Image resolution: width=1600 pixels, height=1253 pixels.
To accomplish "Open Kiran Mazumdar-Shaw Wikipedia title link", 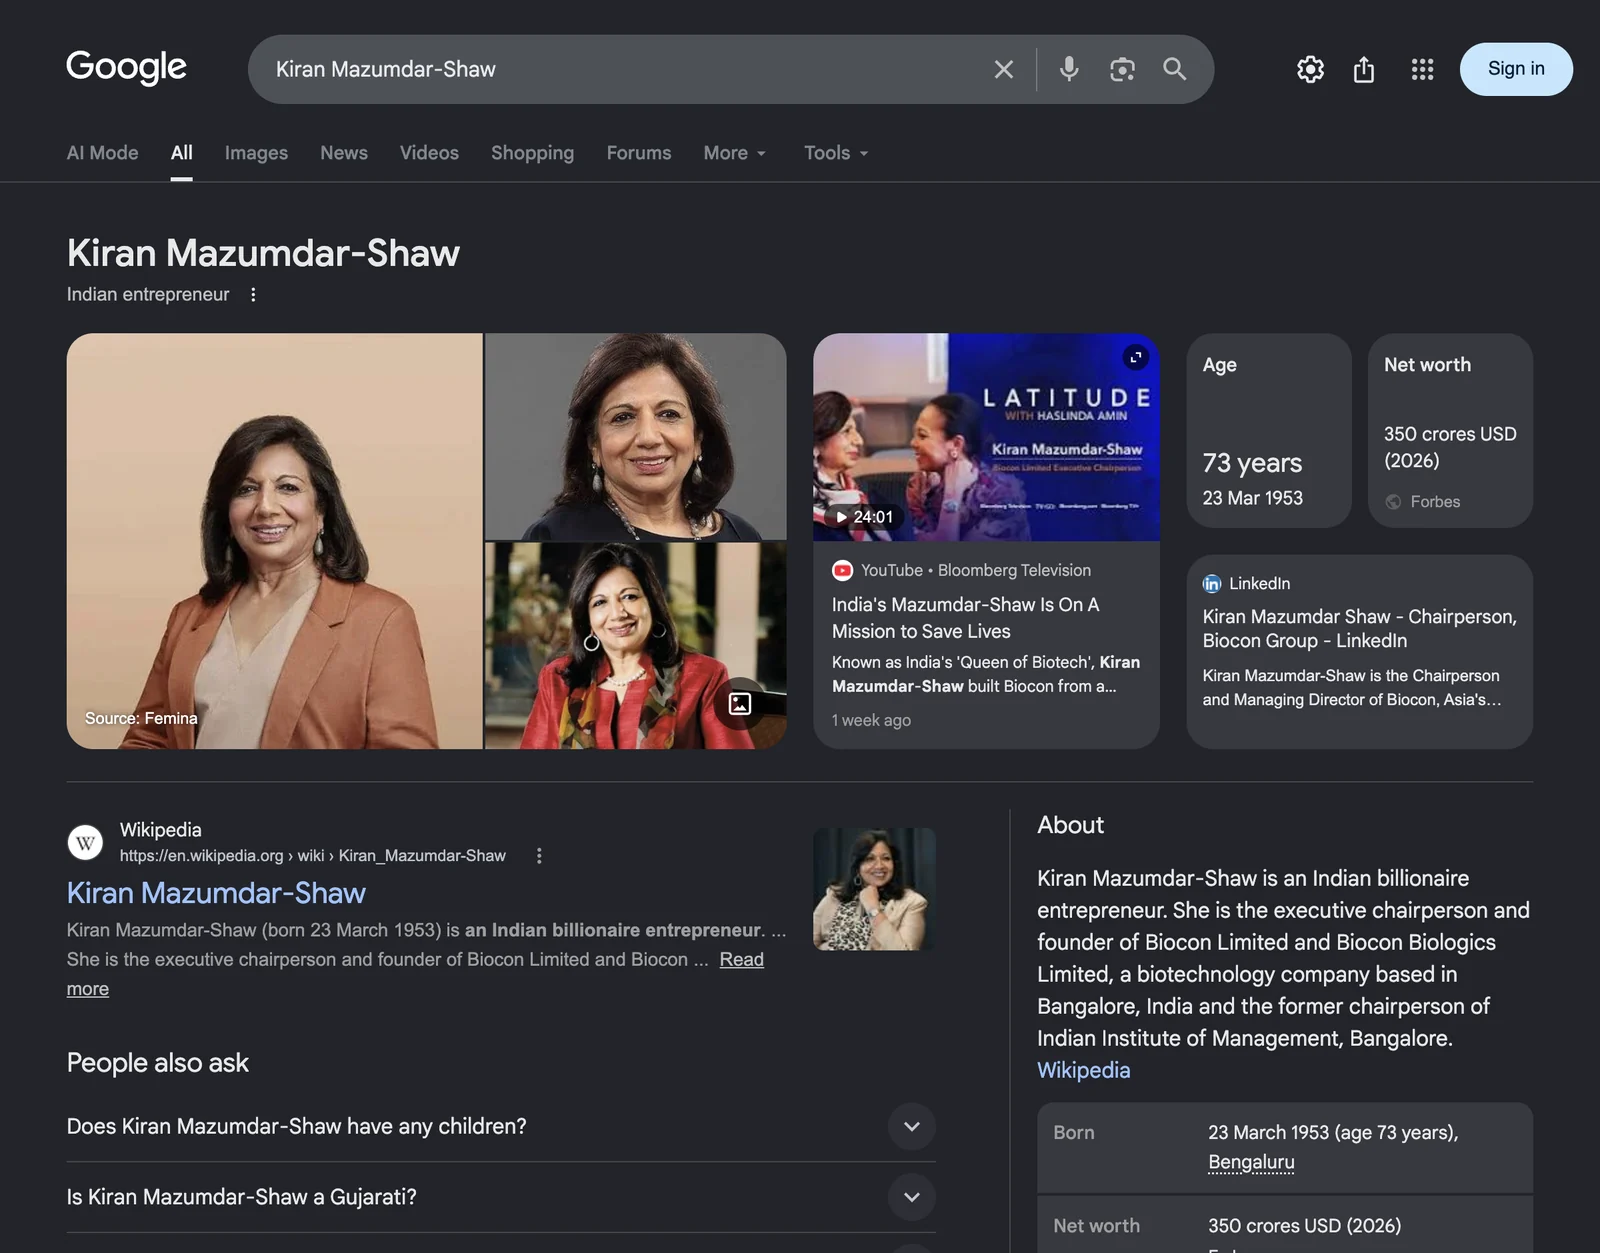I will 216,893.
